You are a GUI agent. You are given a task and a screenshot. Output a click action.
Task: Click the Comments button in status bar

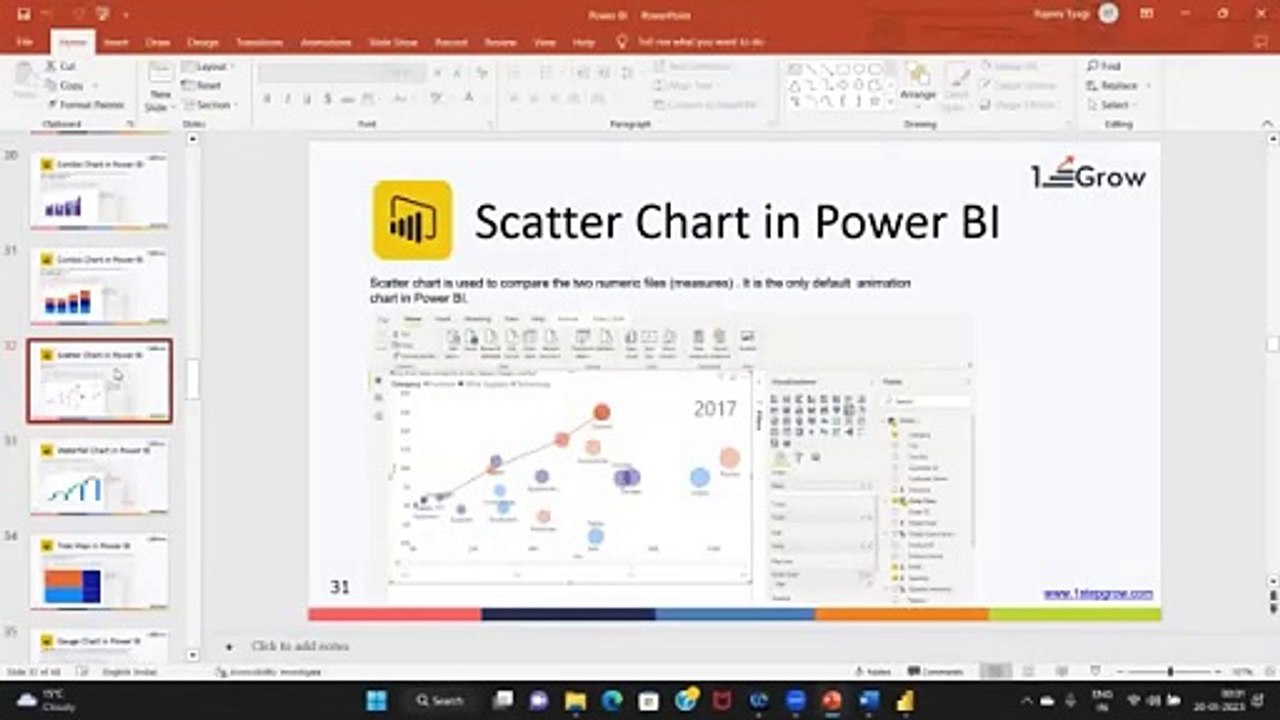(935, 672)
